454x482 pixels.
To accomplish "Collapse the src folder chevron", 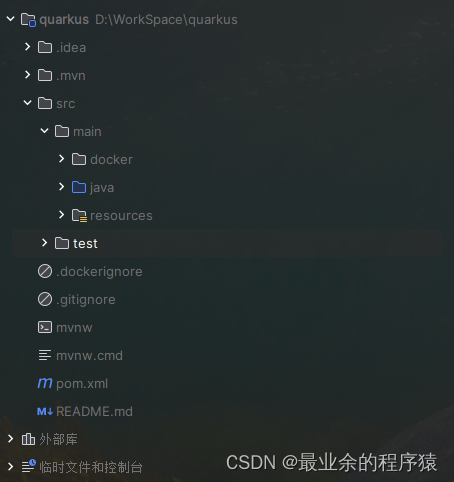I will [28, 103].
